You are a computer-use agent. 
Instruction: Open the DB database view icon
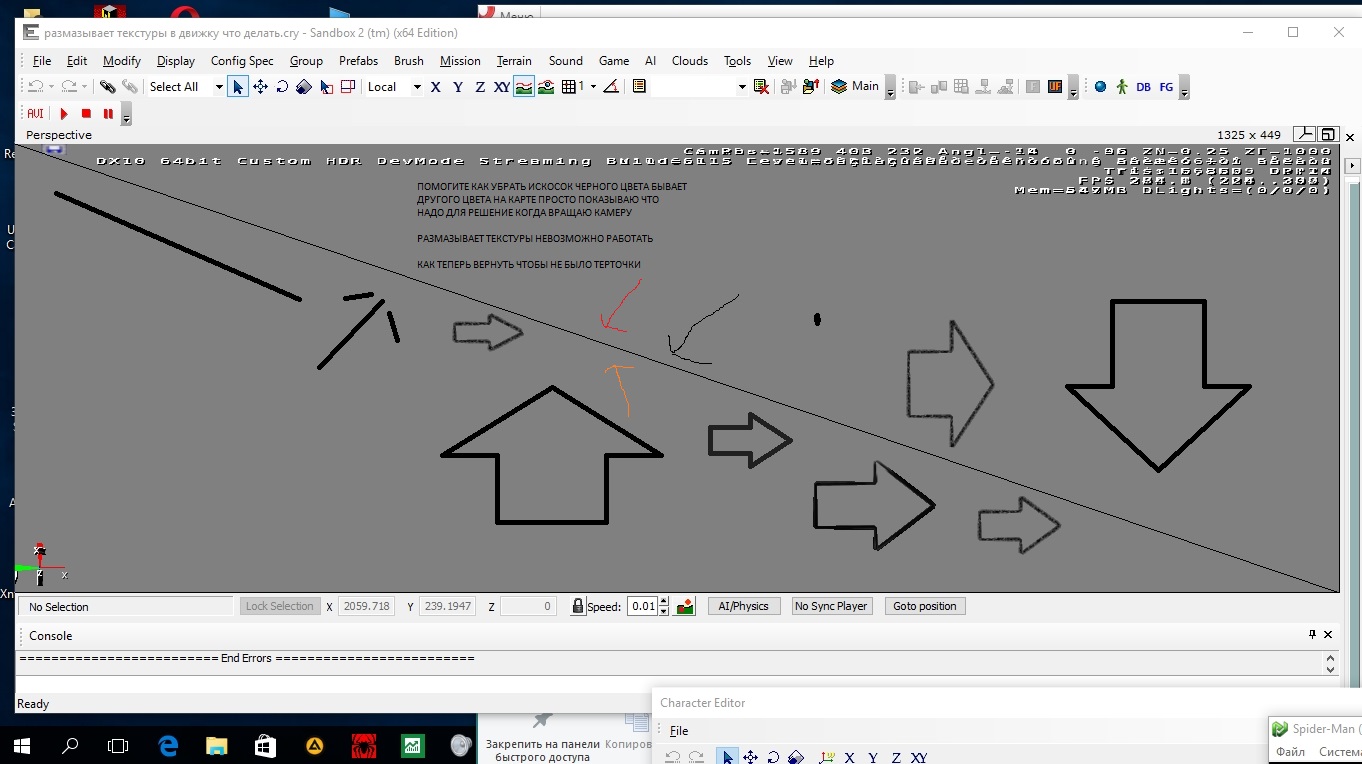coord(1143,87)
